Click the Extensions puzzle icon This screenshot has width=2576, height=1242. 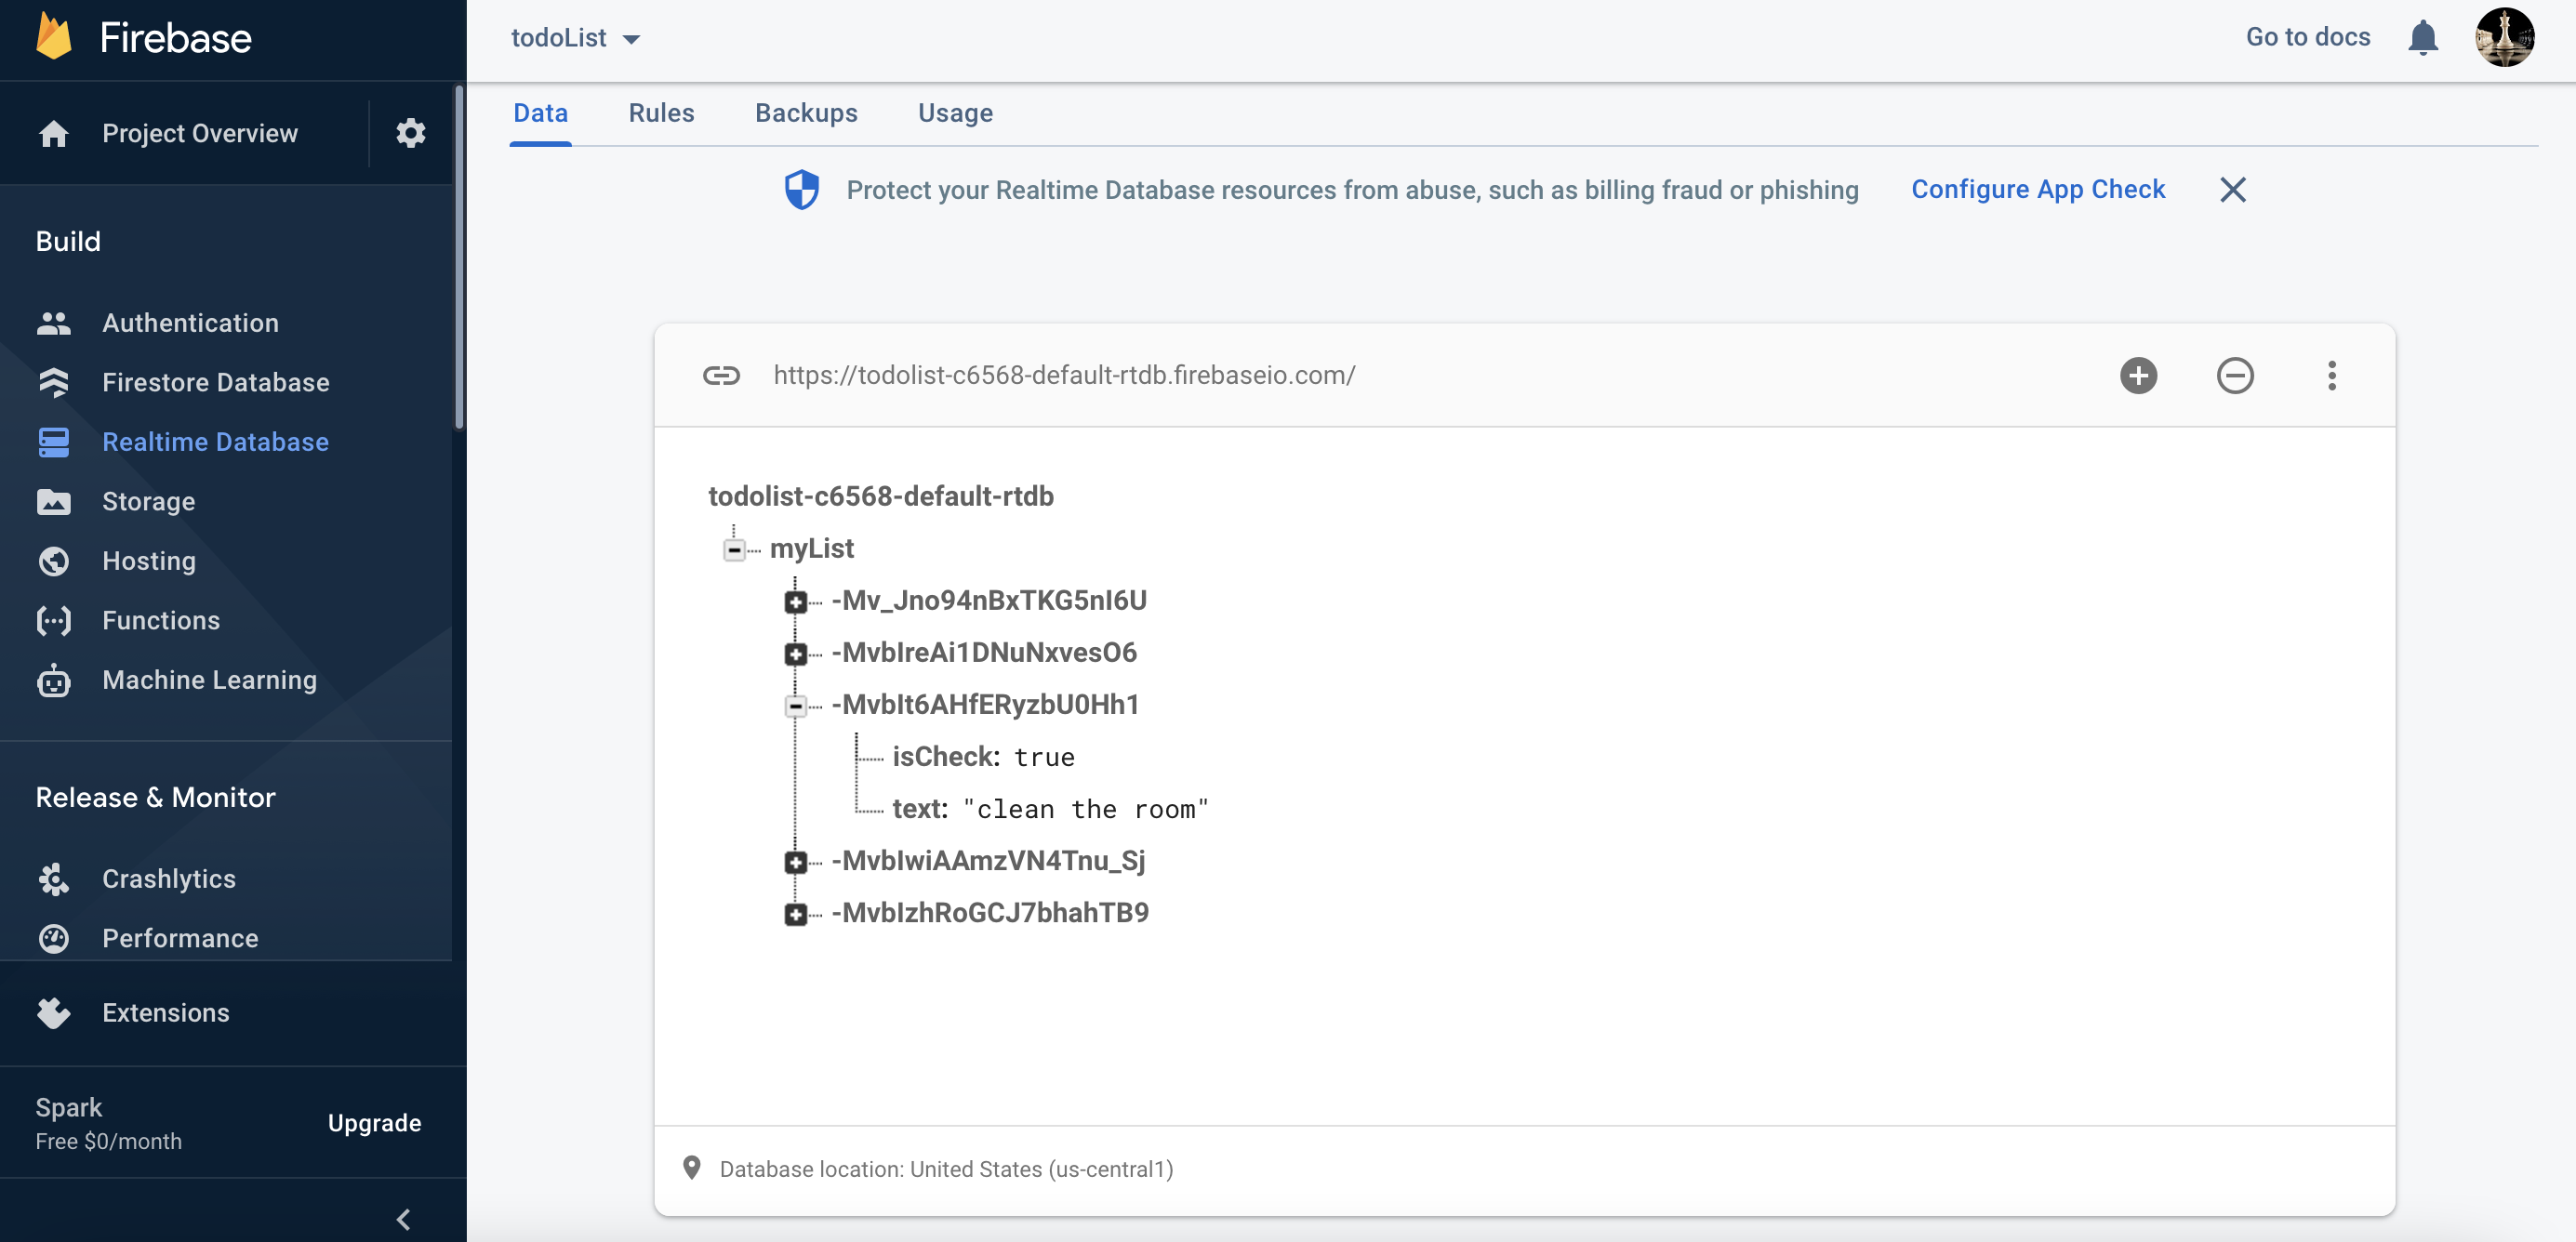54,1012
